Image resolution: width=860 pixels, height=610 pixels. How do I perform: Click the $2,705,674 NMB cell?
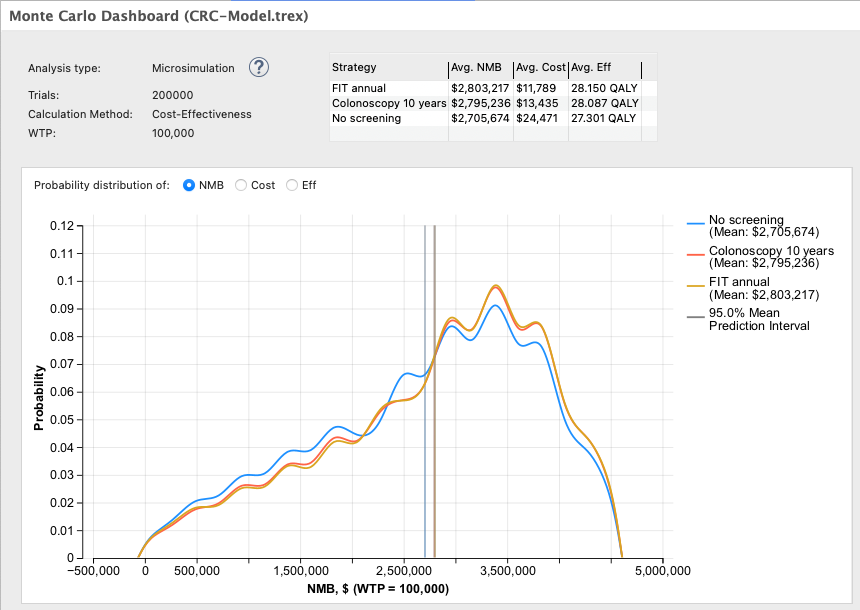[480, 118]
